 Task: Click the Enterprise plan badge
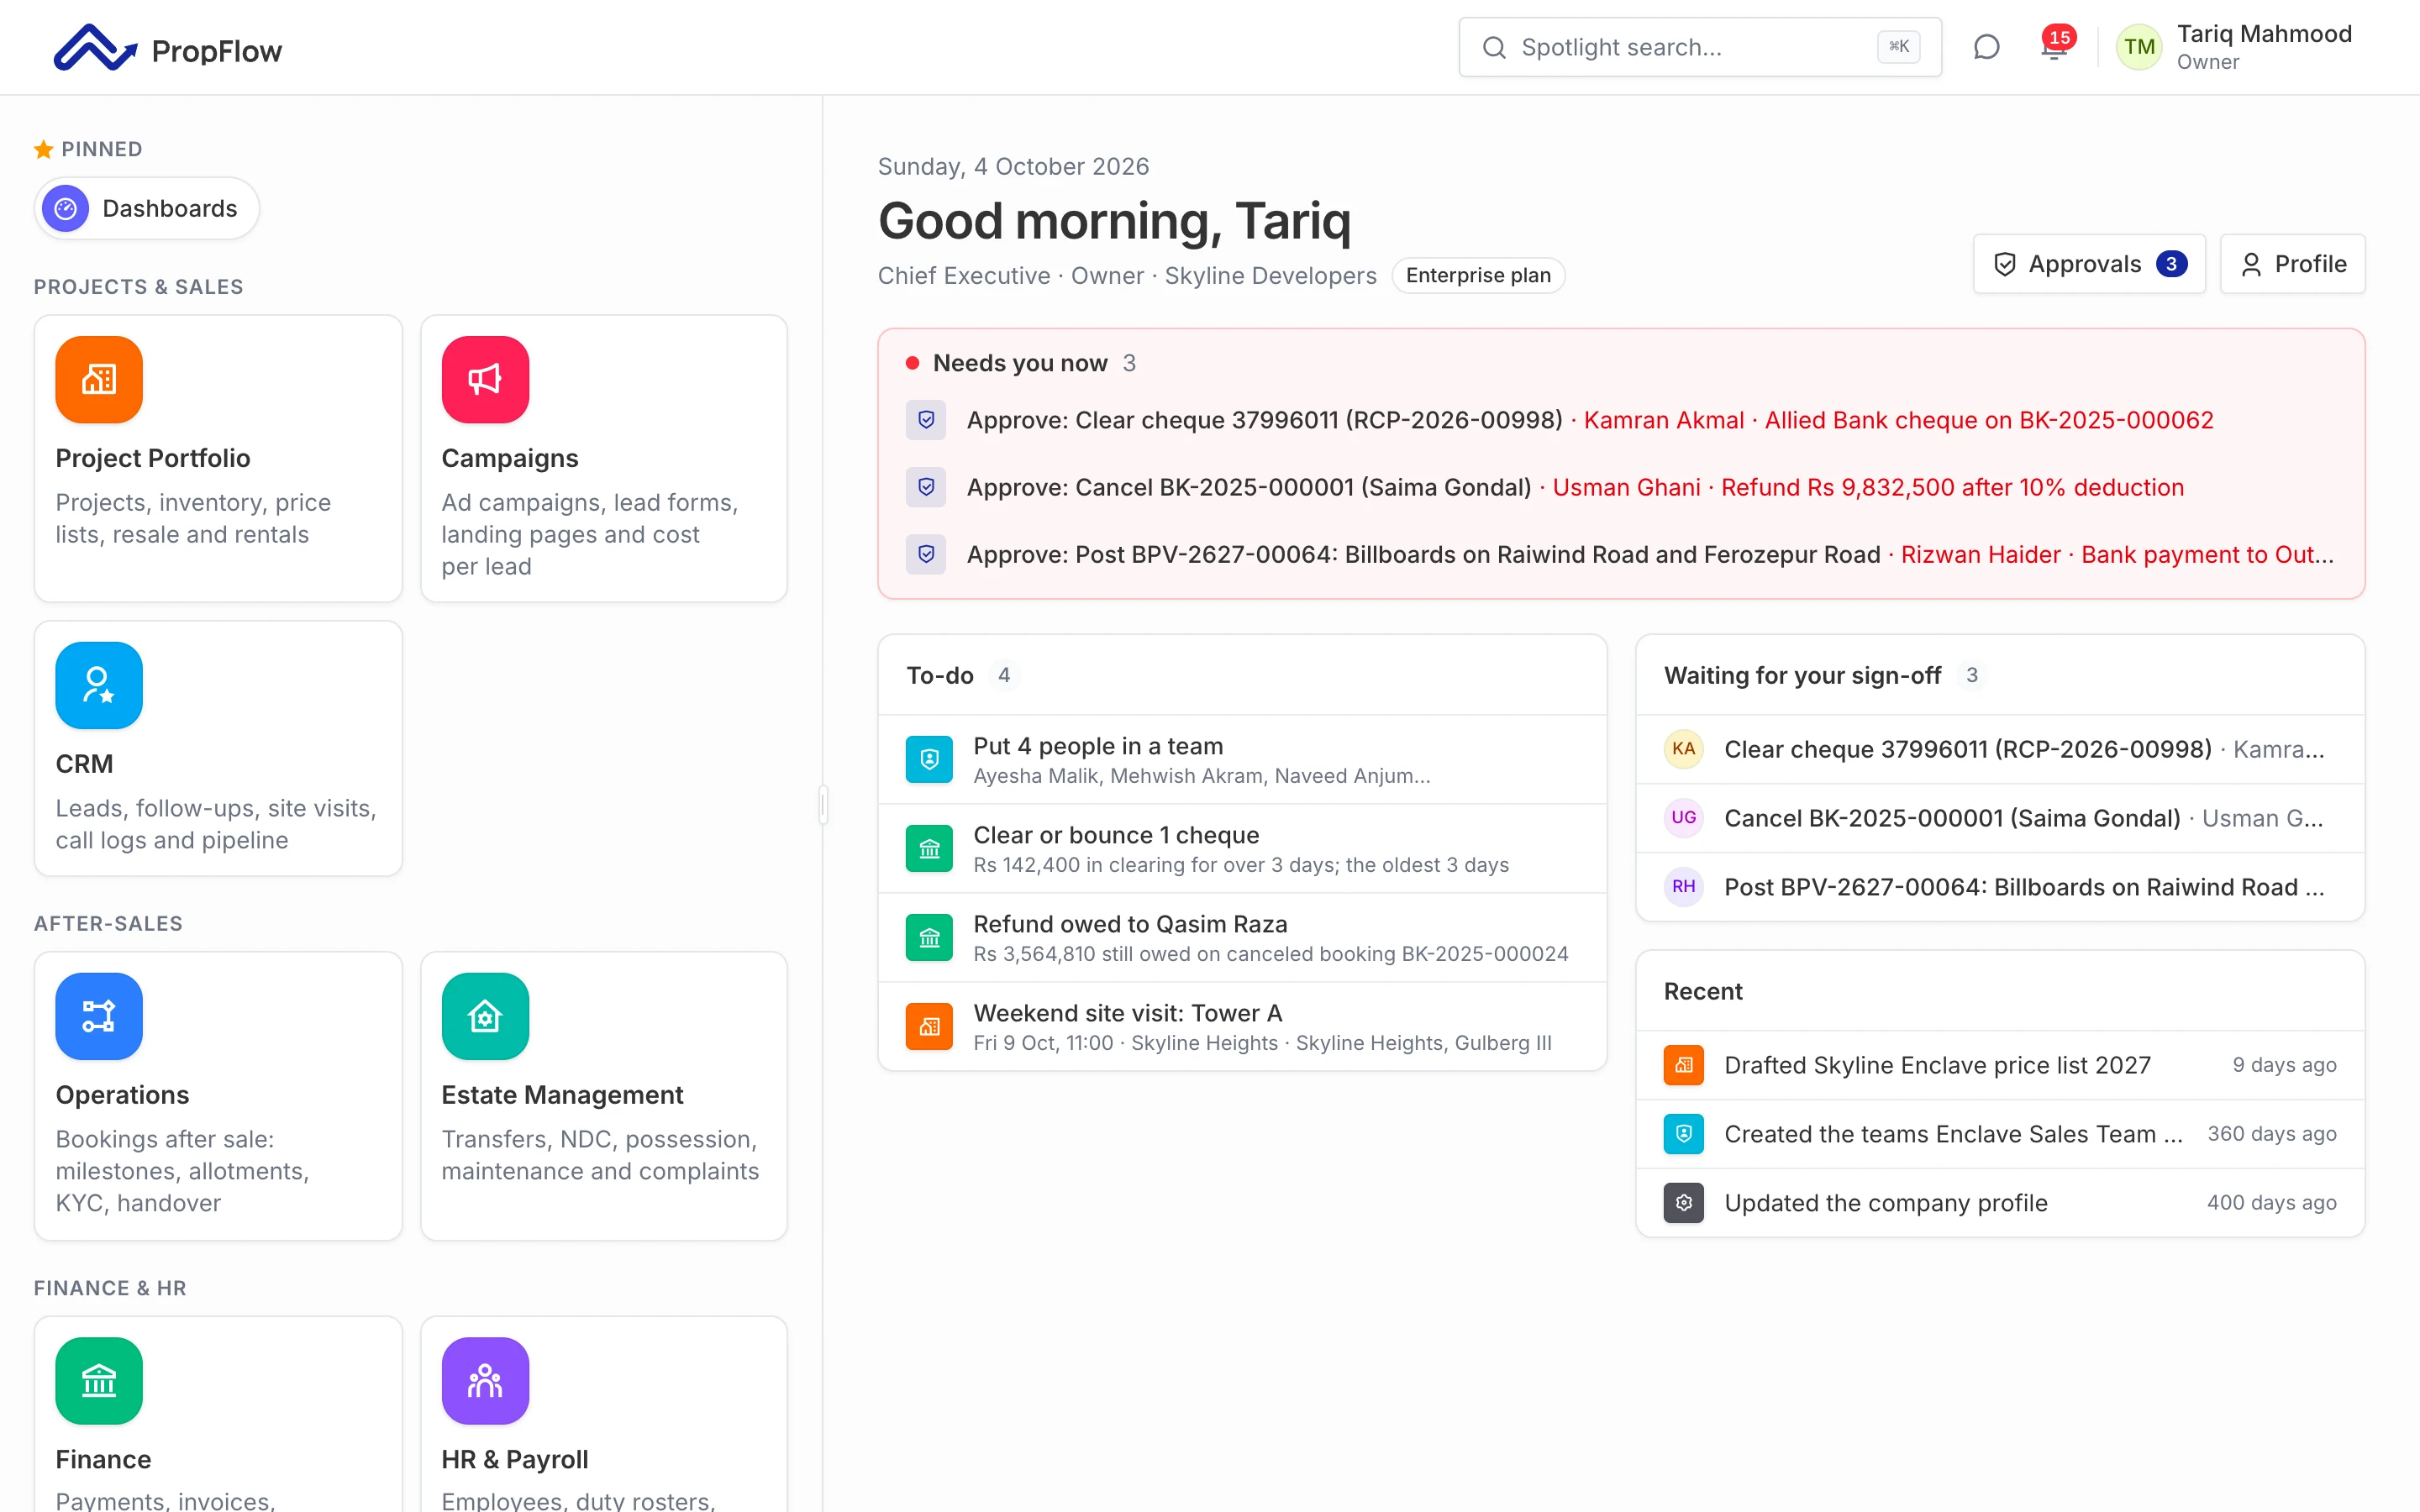tap(1478, 275)
